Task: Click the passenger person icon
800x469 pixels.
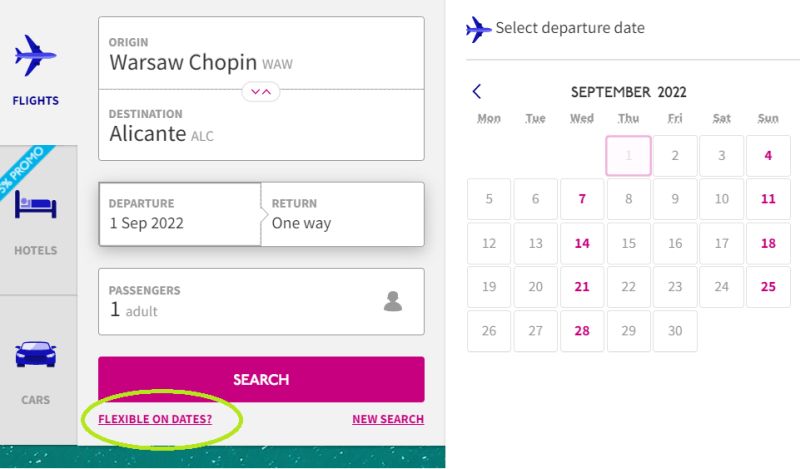Action: pos(393,301)
